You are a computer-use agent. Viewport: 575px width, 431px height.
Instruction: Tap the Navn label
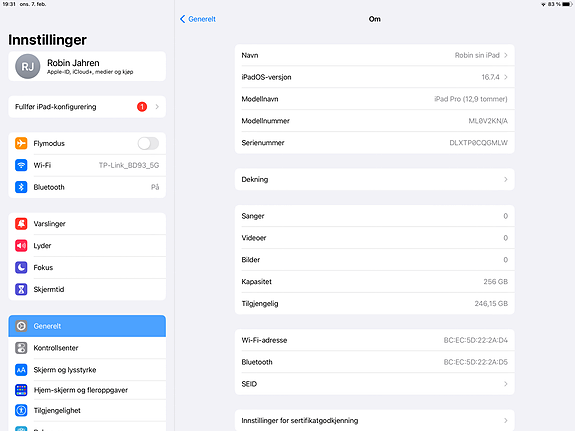point(250,55)
